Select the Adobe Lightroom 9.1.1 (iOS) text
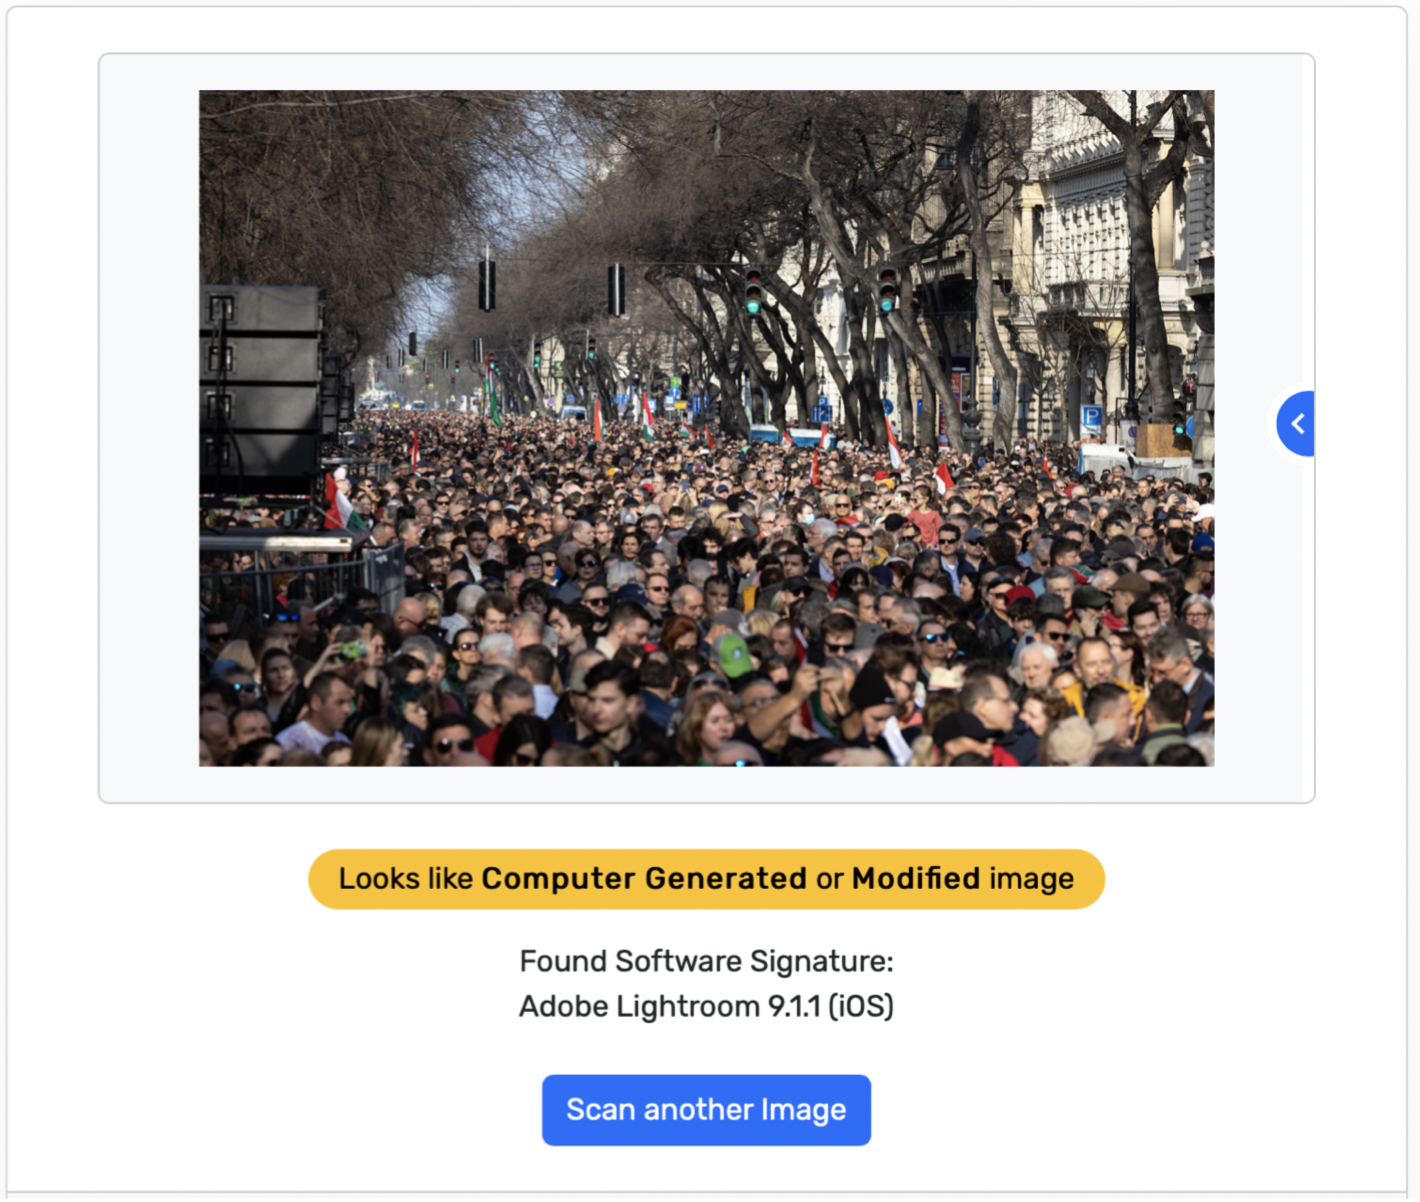1420x1202 pixels. coord(706,1006)
